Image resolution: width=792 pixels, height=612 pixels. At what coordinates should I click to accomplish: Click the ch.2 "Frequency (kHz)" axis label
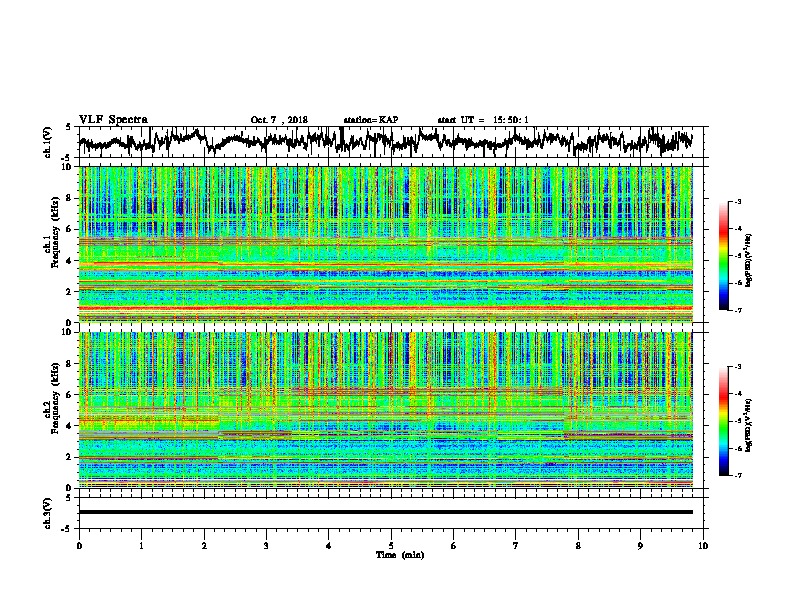tap(55, 398)
